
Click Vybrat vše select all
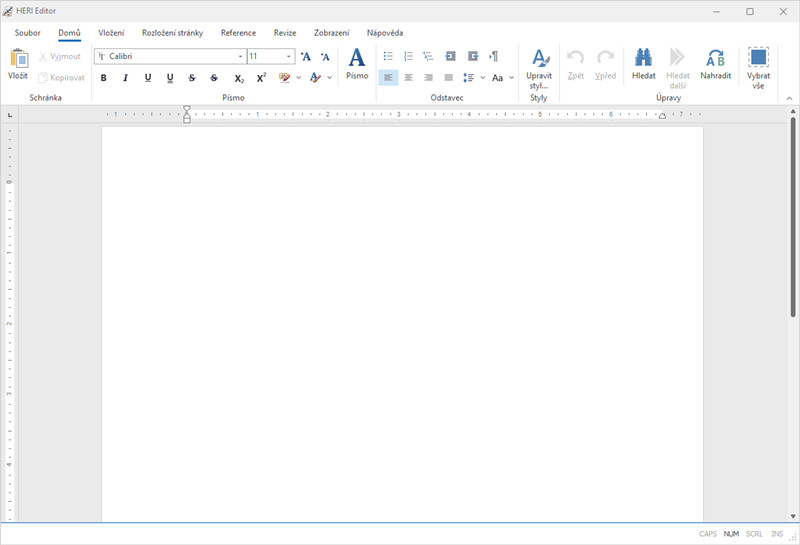pos(758,68)
